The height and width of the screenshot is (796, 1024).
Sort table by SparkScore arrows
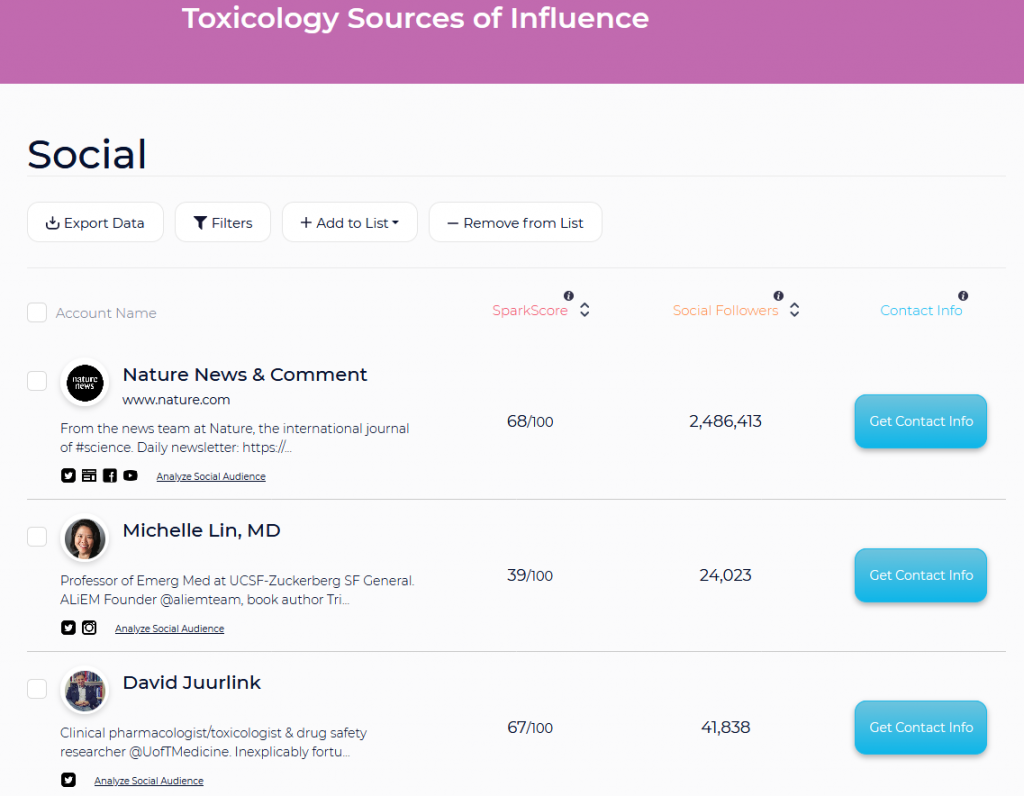pyautogui.click(x=584, y=310)
